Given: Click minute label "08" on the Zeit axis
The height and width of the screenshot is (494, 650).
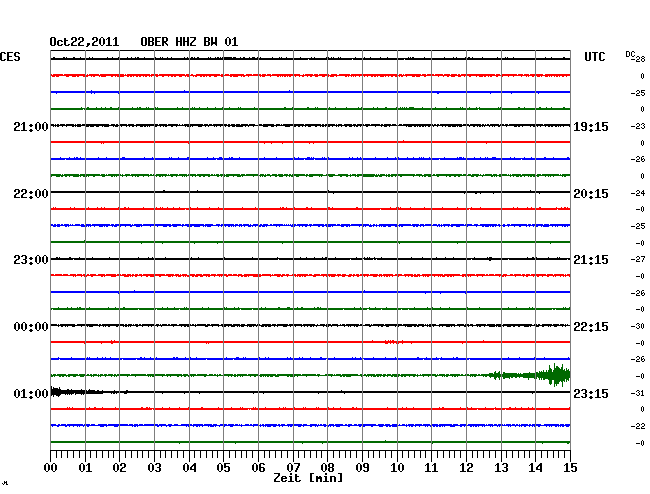Looking at the screenshot, I should pos(327,468).
